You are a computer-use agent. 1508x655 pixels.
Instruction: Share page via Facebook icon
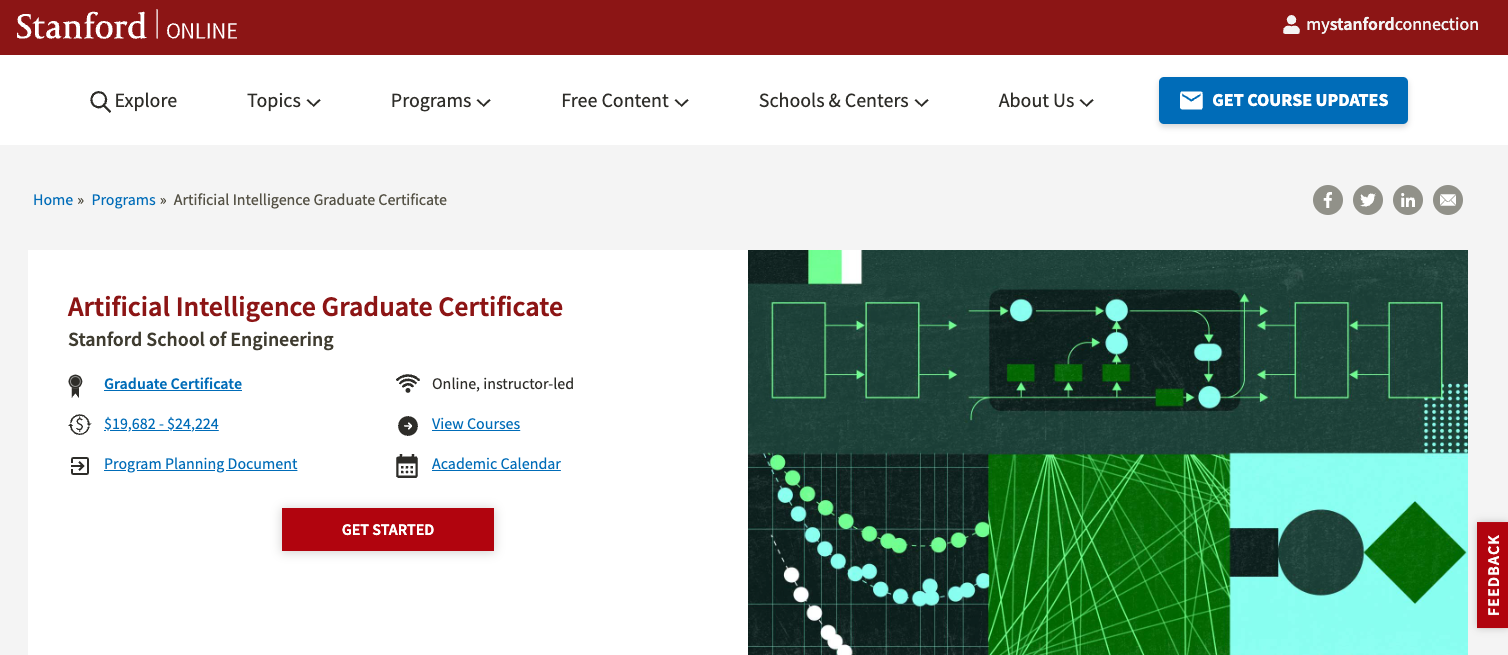click(1327, 200)
